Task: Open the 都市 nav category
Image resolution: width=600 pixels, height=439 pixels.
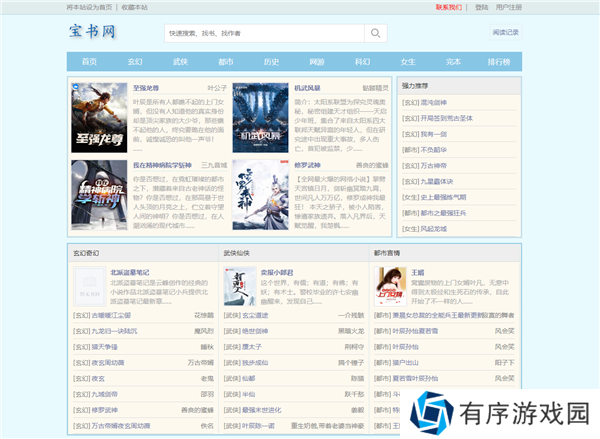Action: tap(226, 62)
